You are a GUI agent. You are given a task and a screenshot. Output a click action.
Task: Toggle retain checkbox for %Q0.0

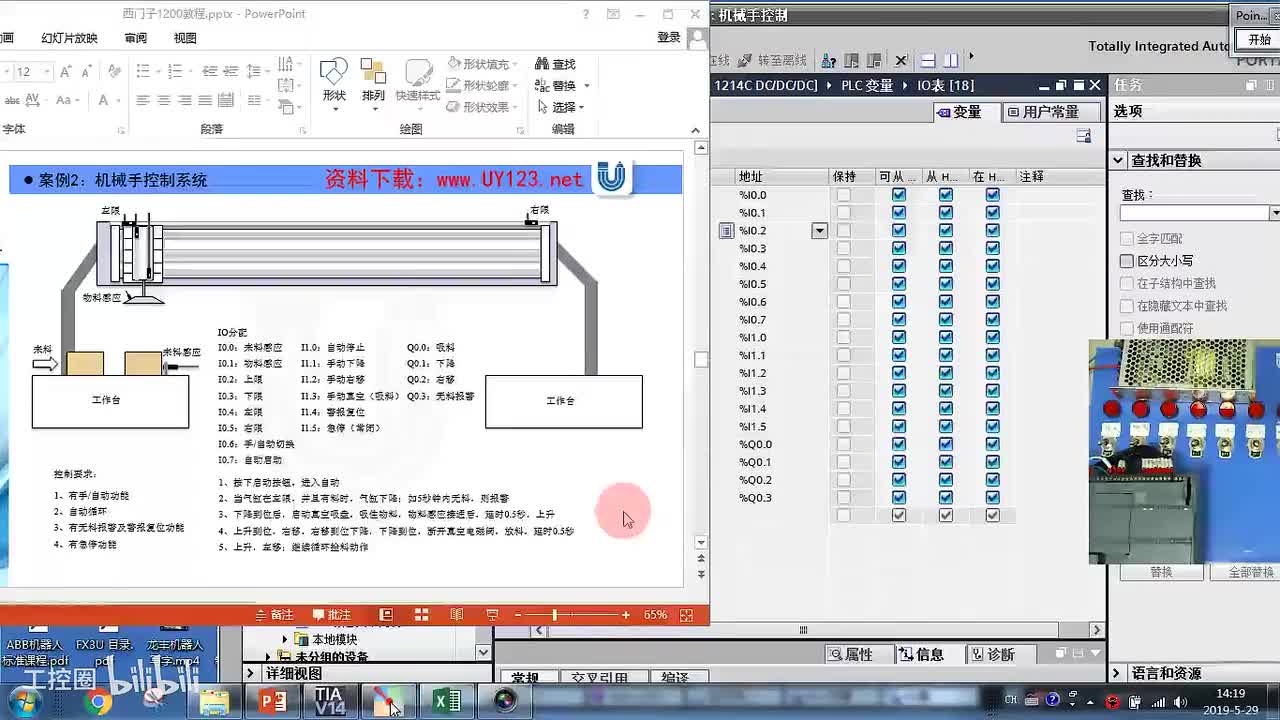[844, 444]
